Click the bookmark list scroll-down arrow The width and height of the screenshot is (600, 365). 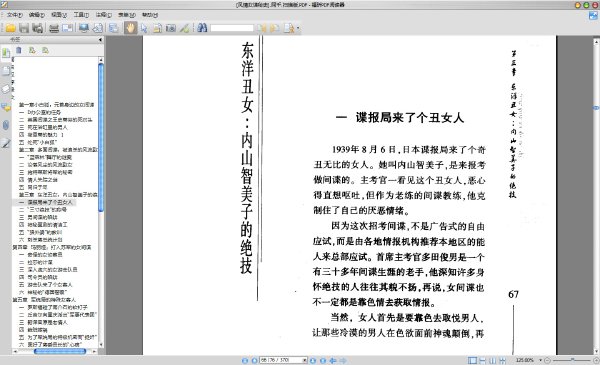pyautogui.click(x=101, y=345)
